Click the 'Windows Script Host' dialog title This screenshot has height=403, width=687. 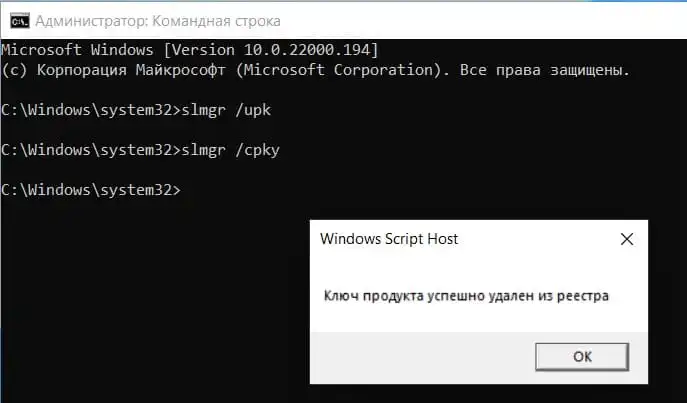click(x=389, y=239)
